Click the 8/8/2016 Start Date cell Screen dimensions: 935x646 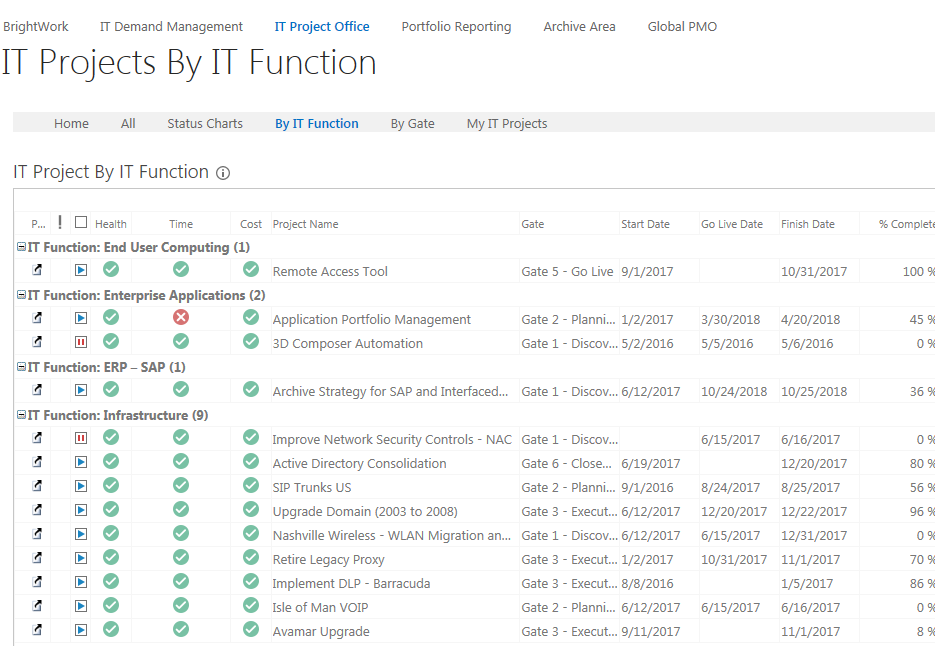[647, 583]
